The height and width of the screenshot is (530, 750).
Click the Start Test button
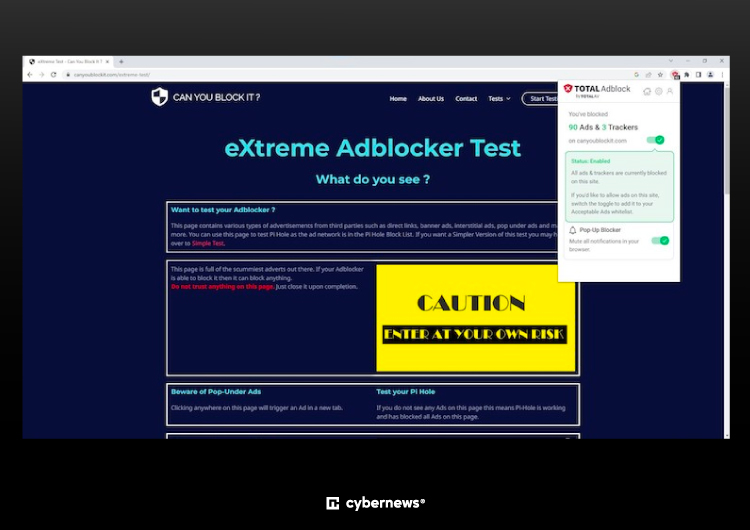540,99
